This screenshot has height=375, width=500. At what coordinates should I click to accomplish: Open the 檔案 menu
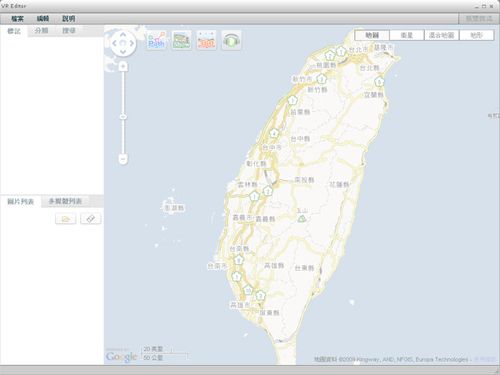tap(17, 19)
